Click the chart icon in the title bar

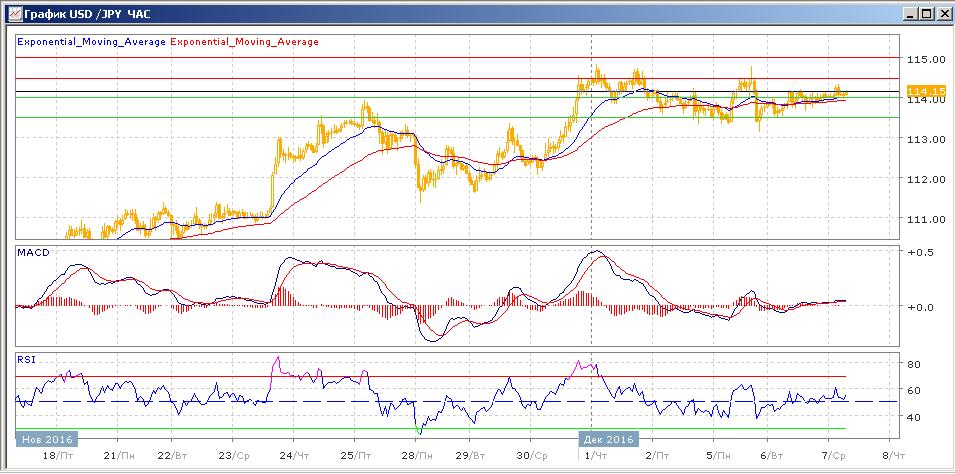[11, 13]
